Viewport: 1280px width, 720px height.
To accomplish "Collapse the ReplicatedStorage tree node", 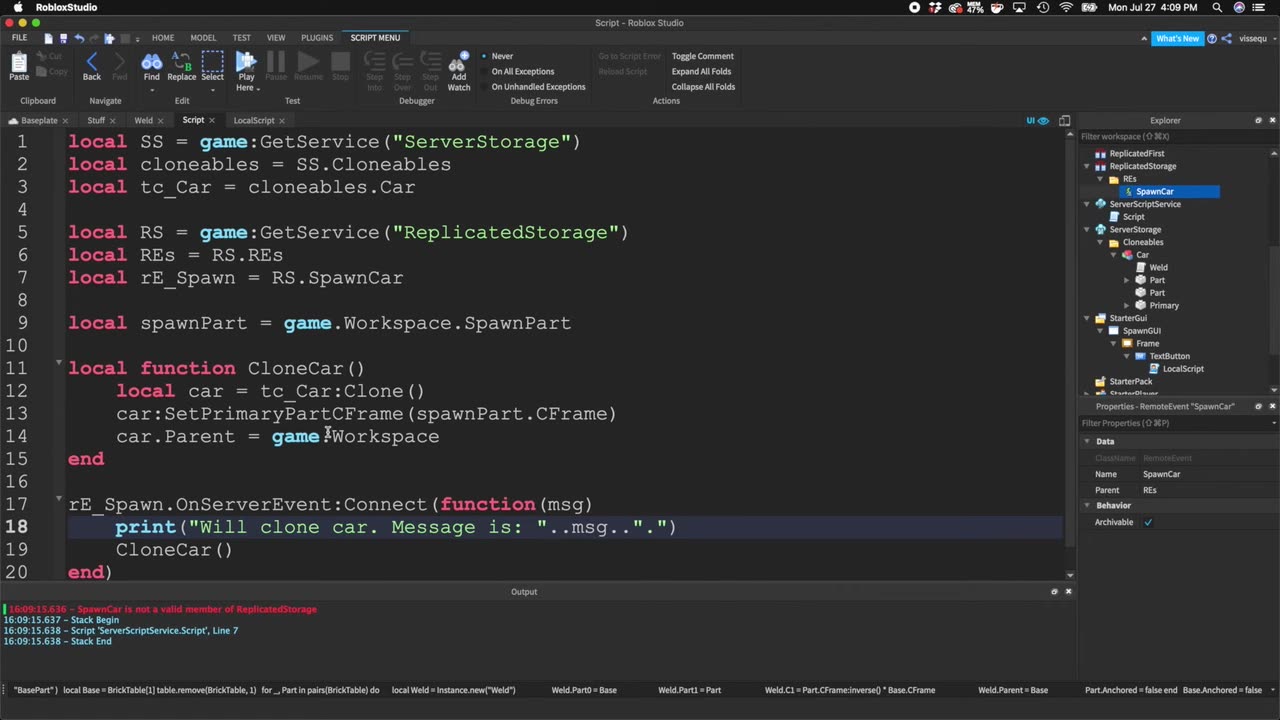I will pos(1086,167).
